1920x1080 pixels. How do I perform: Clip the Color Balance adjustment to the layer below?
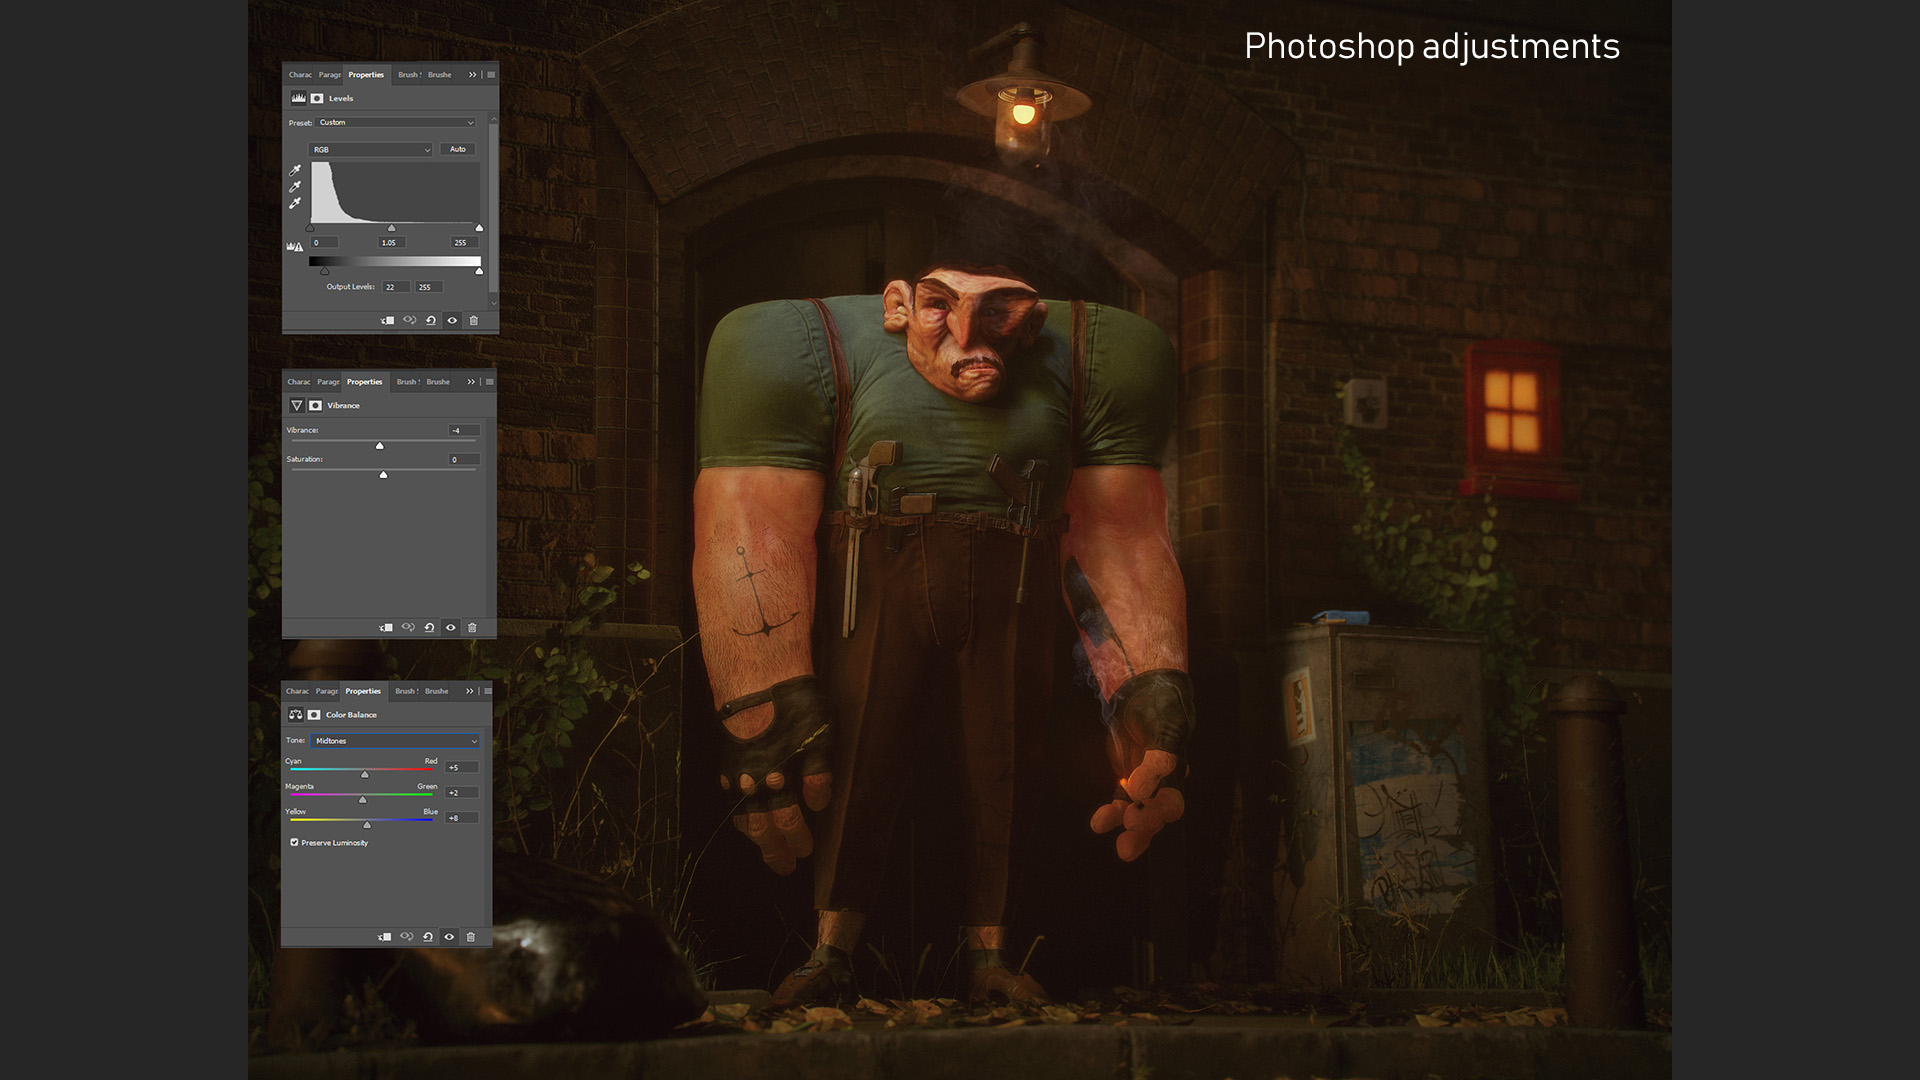coord(384,937)
